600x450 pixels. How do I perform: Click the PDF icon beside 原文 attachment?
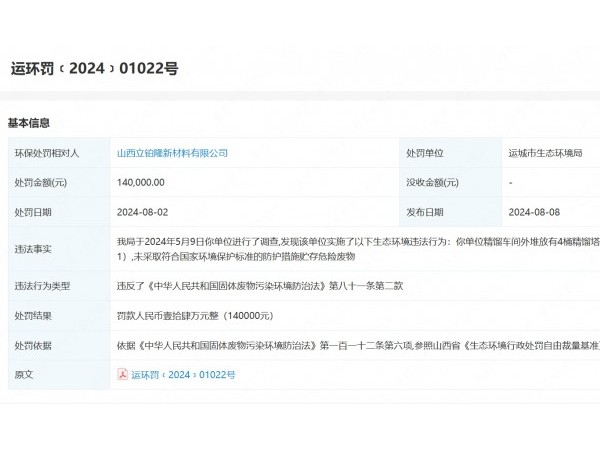point(123,375)
